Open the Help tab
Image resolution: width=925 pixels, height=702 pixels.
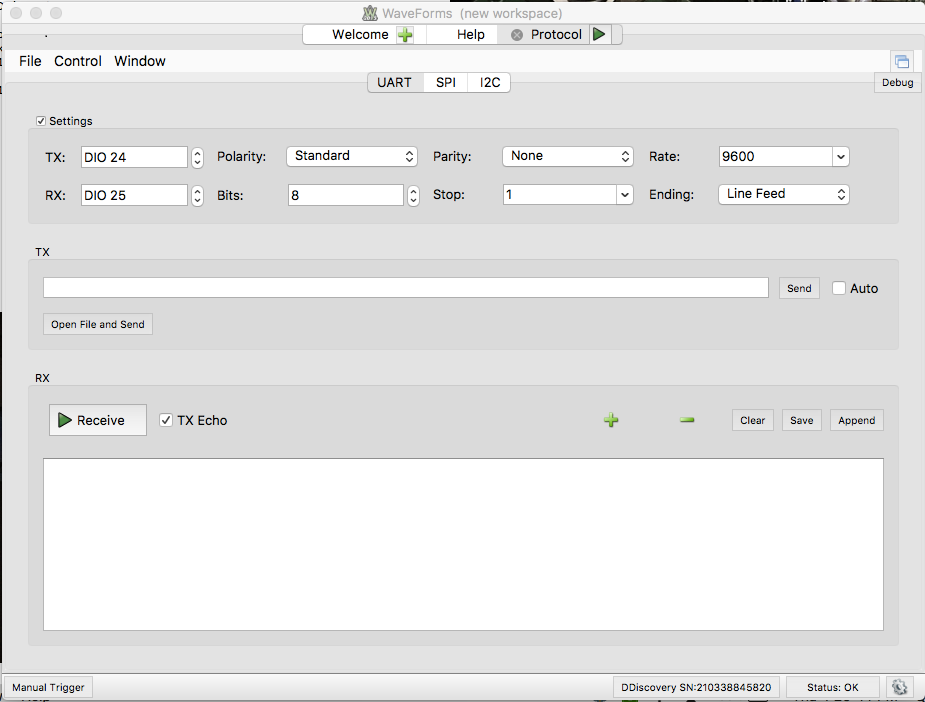point(470,35)
